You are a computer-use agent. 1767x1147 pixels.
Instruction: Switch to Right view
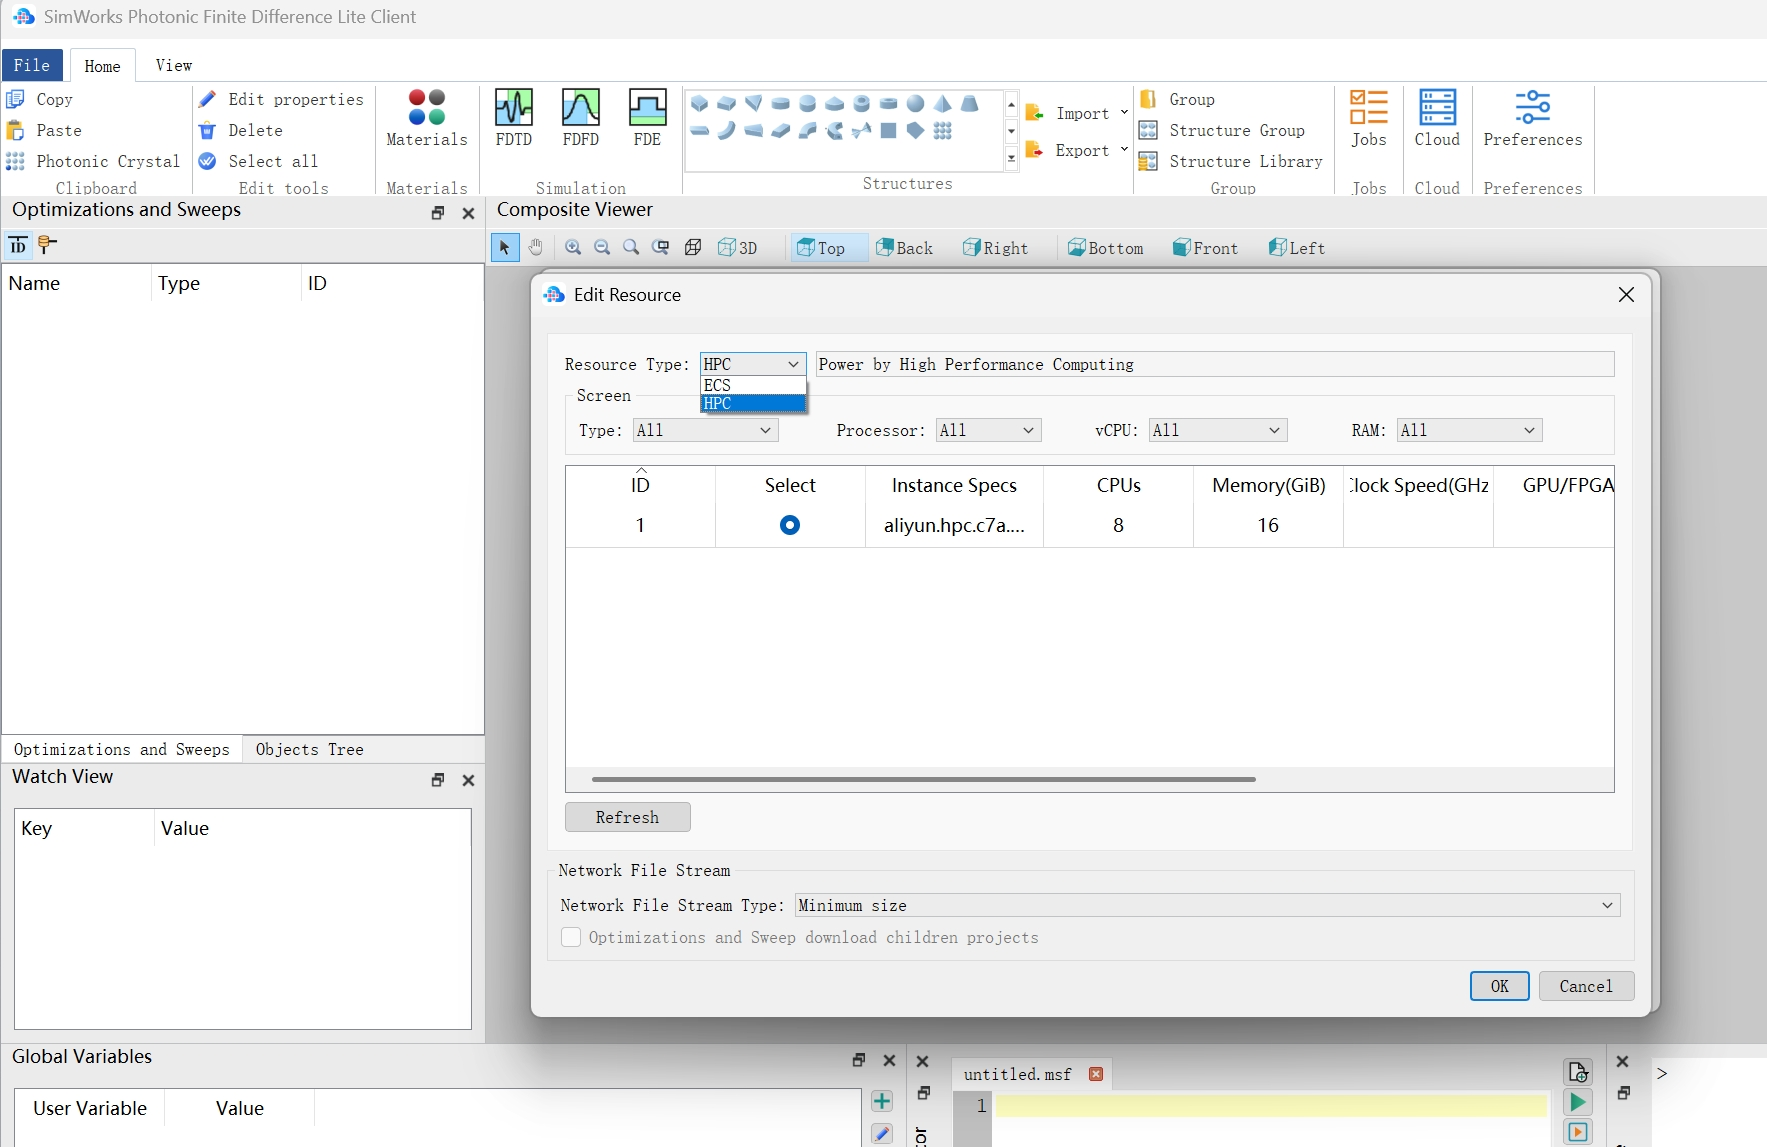coord(995,247)
